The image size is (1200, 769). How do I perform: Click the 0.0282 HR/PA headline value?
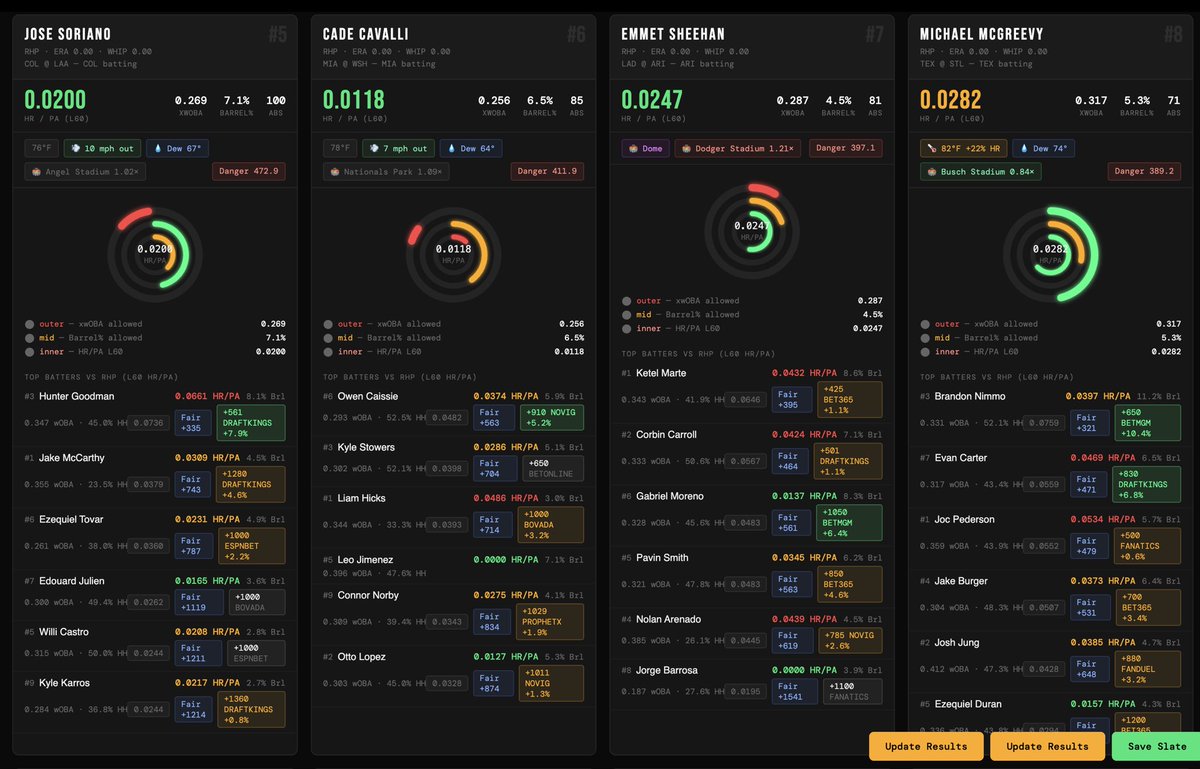pos(951,100)
